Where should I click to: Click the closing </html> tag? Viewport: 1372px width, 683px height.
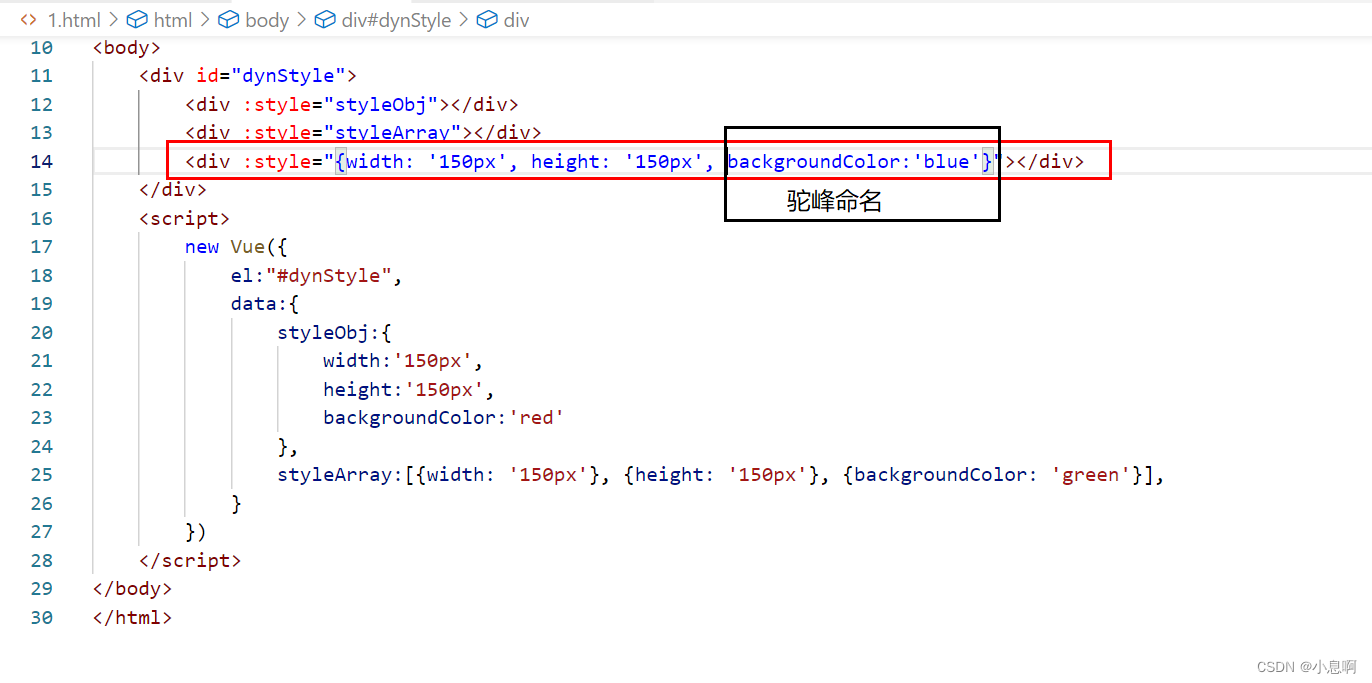point(132,618)
